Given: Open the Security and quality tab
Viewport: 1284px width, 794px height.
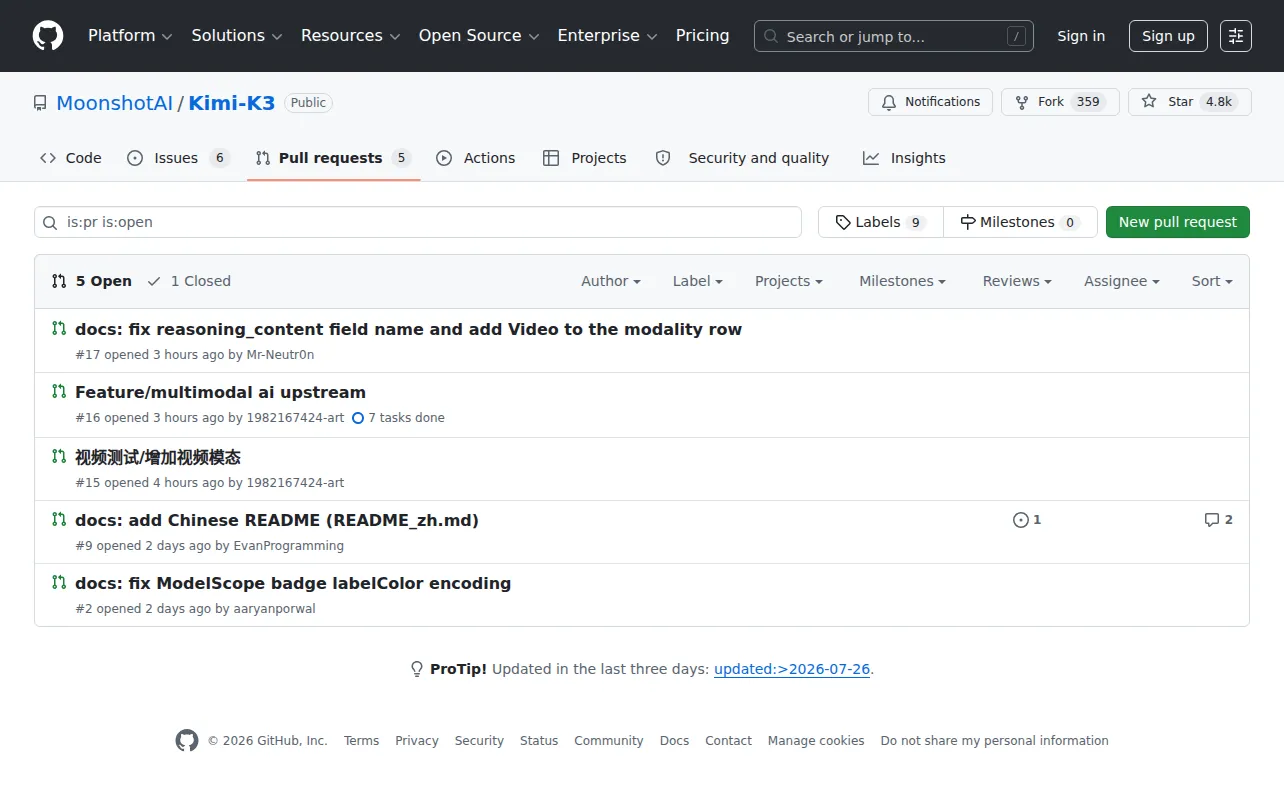Looking at the screenshot, I should [742, 158].
